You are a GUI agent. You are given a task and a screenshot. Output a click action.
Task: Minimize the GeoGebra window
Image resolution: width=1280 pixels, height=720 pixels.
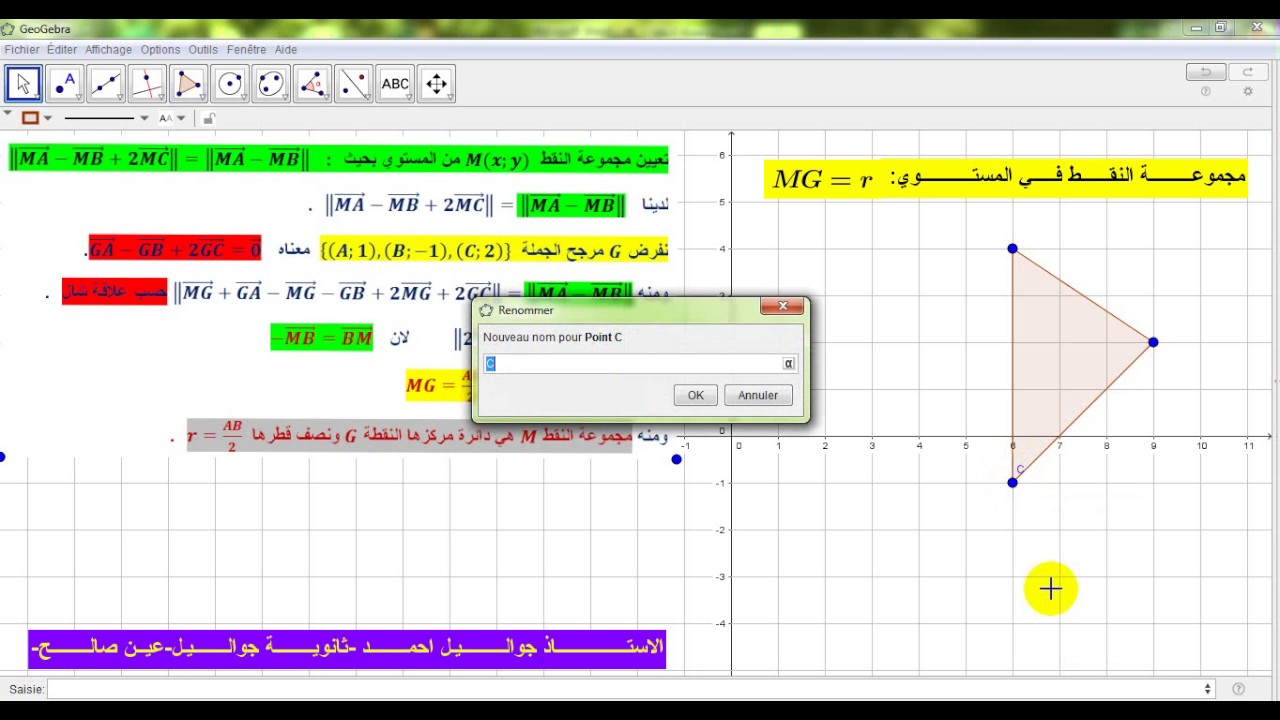click(x=1196, y=27)
